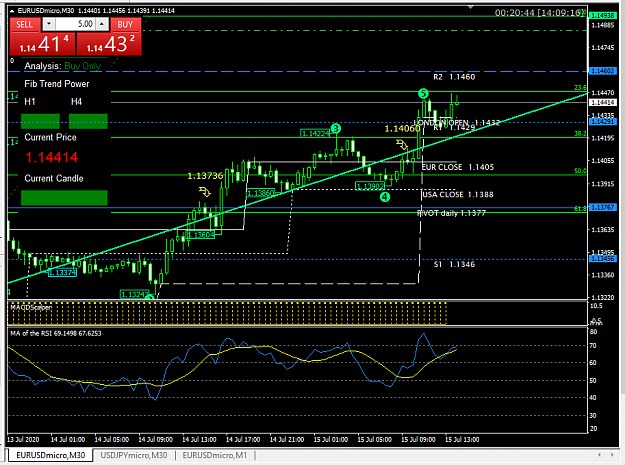
Task: Select the 1.13604 price label
Action: pos(200,235)
